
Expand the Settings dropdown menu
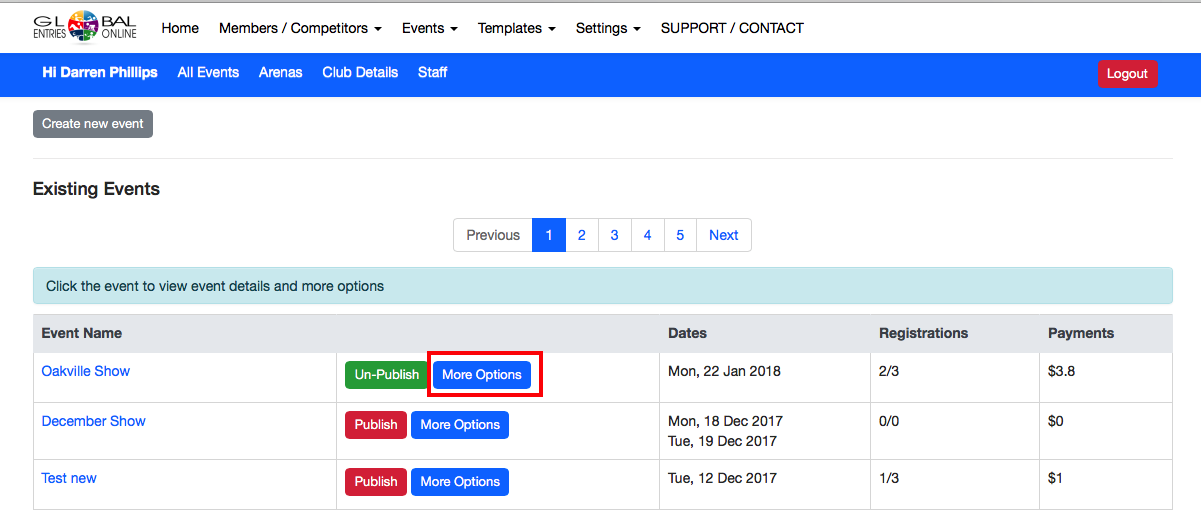pyautogui.click(x=608, y=28)
